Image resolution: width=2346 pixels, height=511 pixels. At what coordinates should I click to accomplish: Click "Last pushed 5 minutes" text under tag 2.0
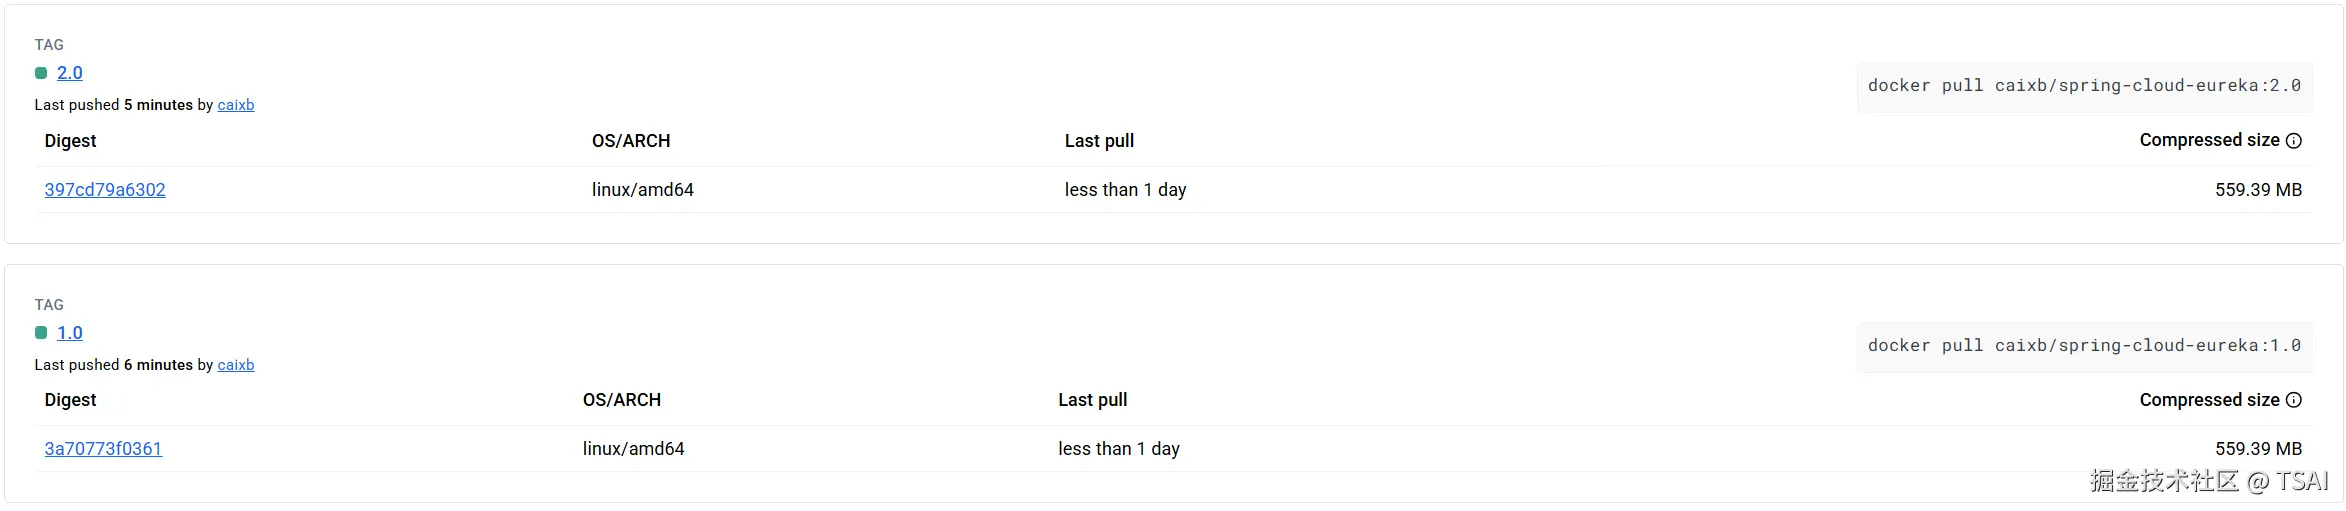113,105
